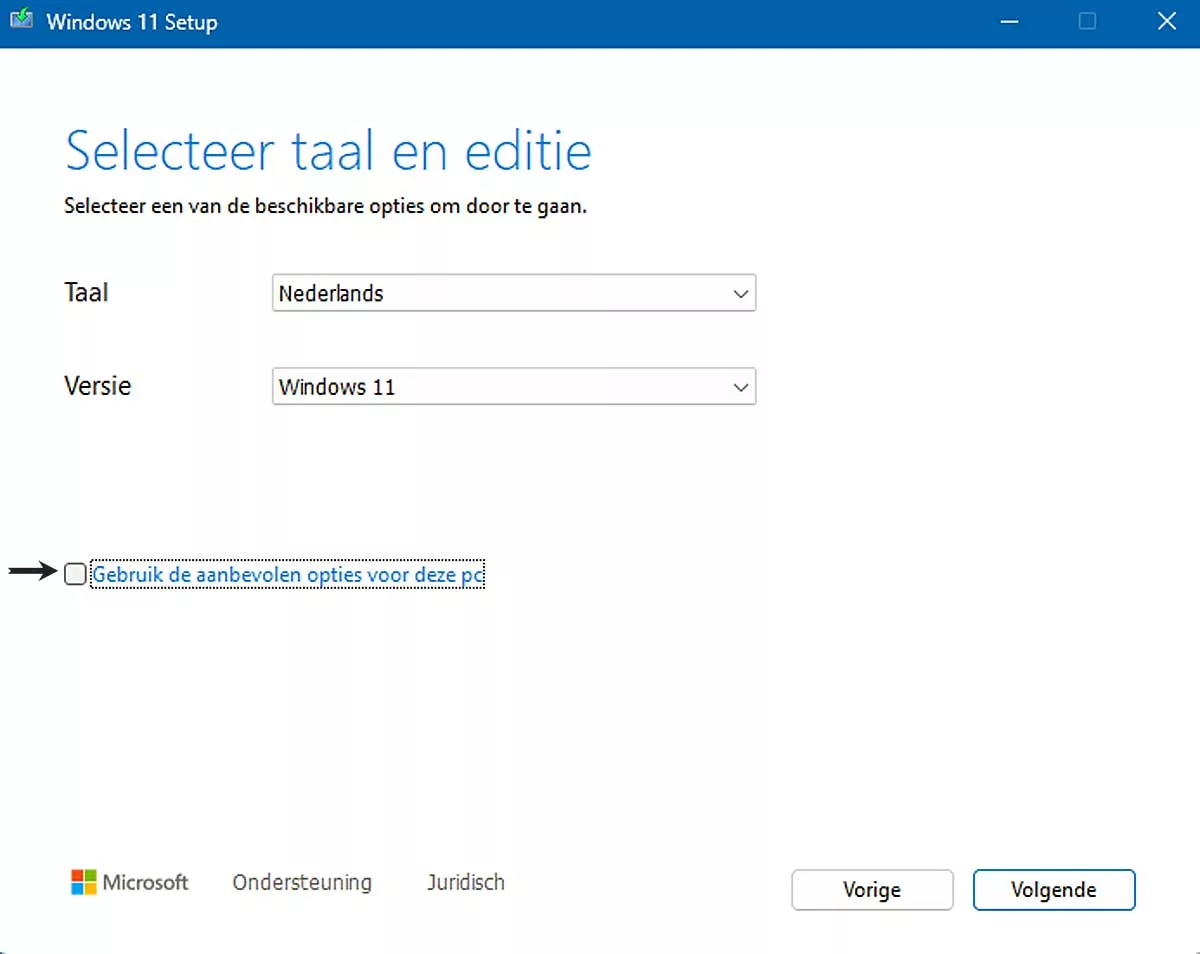This screenshot has height=954, width=1200.
Task: Click the Versie label
Action: (x=98, y=386)
